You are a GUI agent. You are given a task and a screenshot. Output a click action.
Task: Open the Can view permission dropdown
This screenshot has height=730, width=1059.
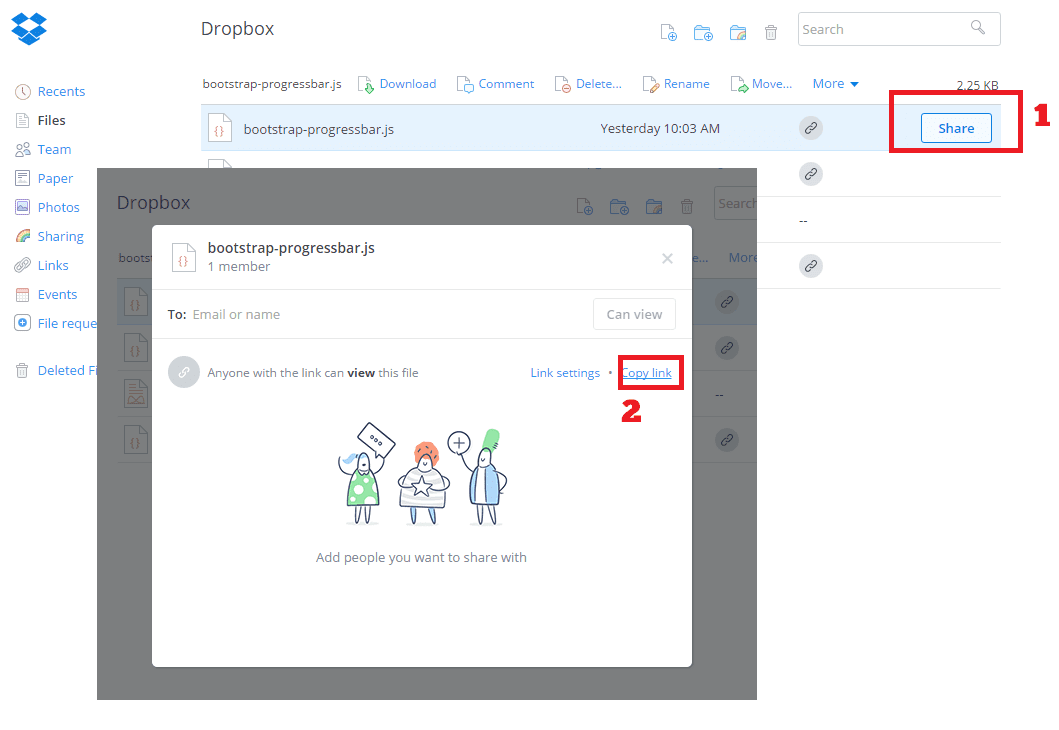tap(634, 313)
